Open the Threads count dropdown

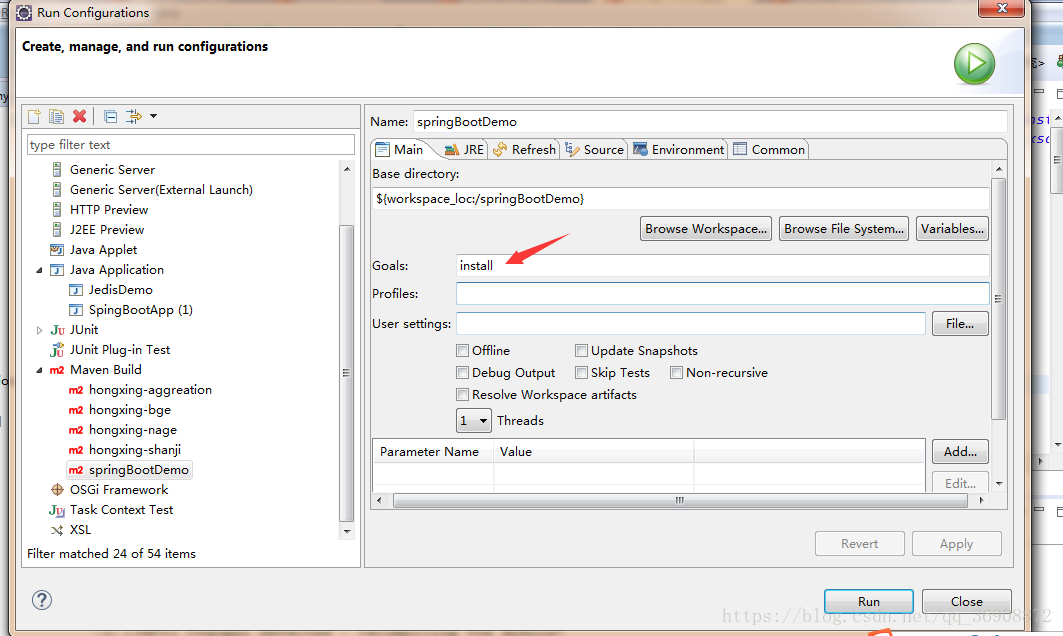pos(473,421)
